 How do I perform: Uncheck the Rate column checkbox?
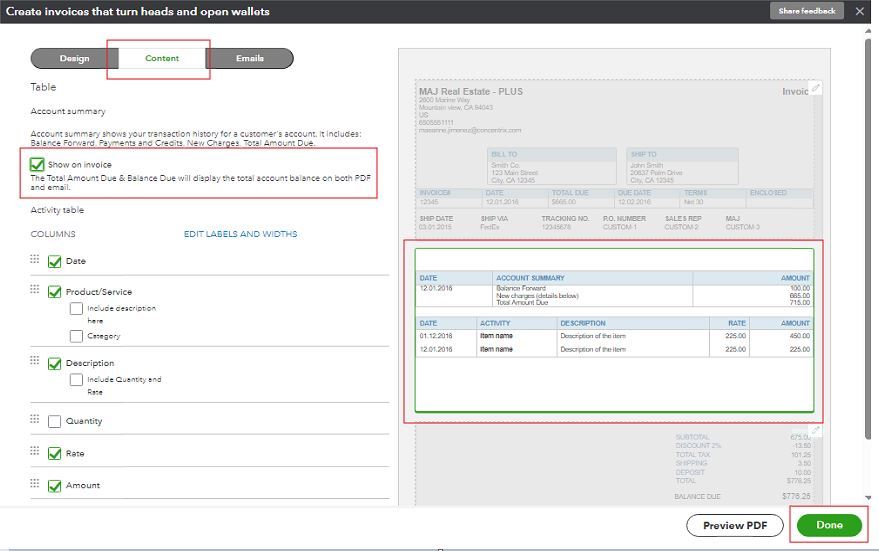coord(54,453)
